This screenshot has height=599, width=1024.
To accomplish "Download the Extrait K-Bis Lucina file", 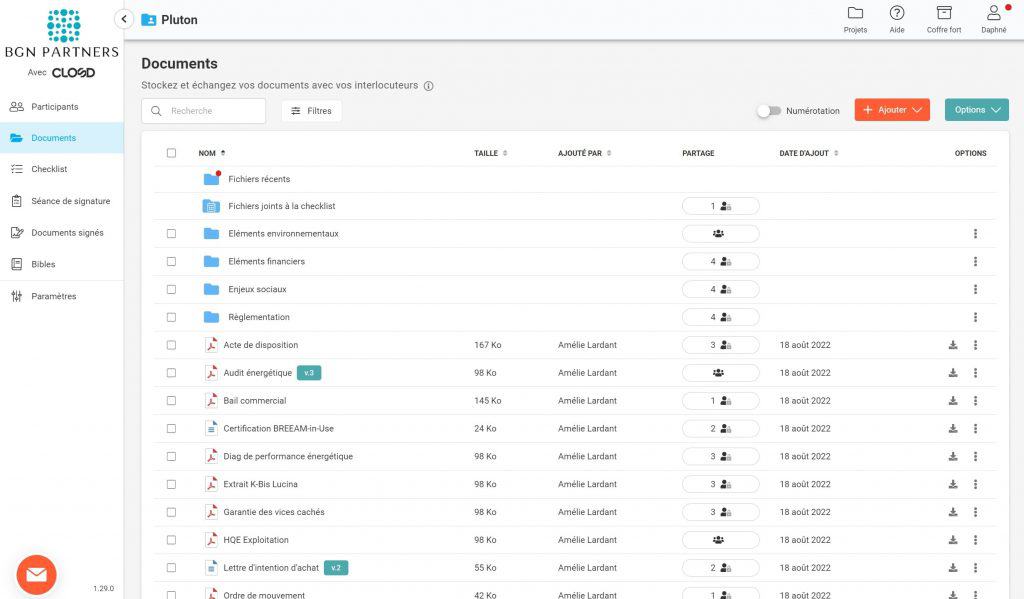I will pos(953,484).
